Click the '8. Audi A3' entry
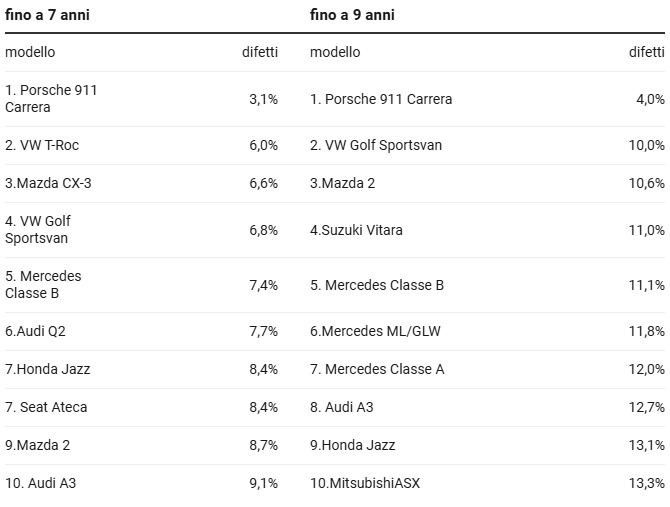This screenshot has width=670, height=507. [x=341, y=407]
